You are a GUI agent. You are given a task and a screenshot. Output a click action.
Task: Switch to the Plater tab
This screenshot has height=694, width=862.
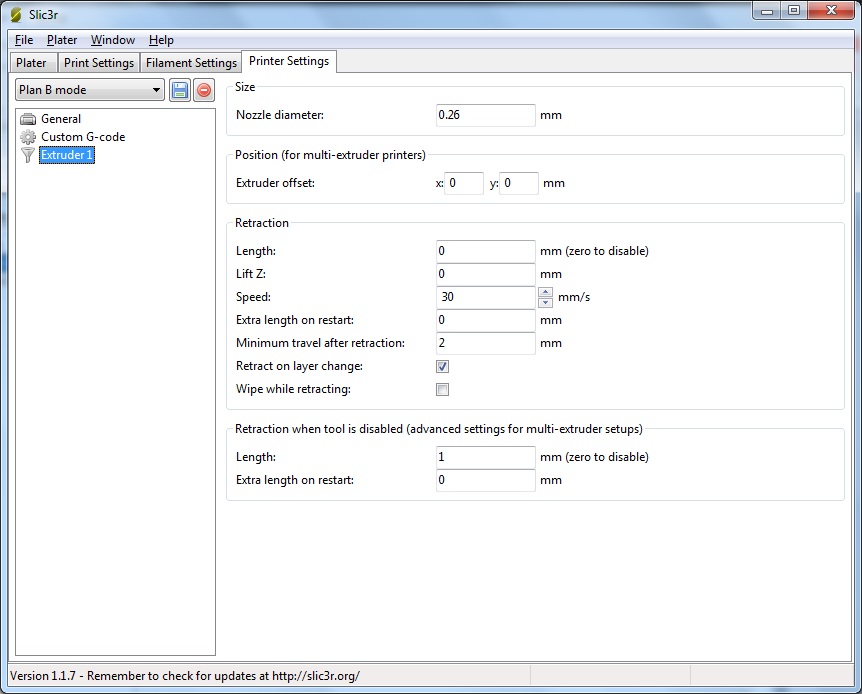tap(33, 63)
